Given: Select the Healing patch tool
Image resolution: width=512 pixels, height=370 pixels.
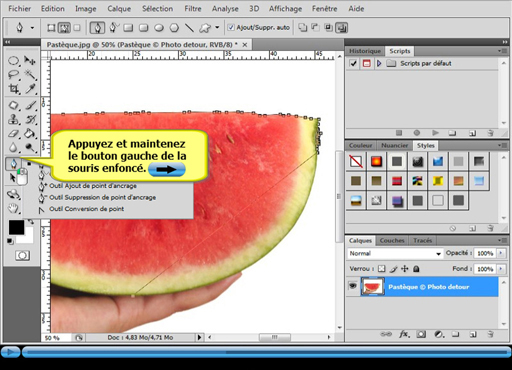Looking at the screenshot, I should point(13,105).
